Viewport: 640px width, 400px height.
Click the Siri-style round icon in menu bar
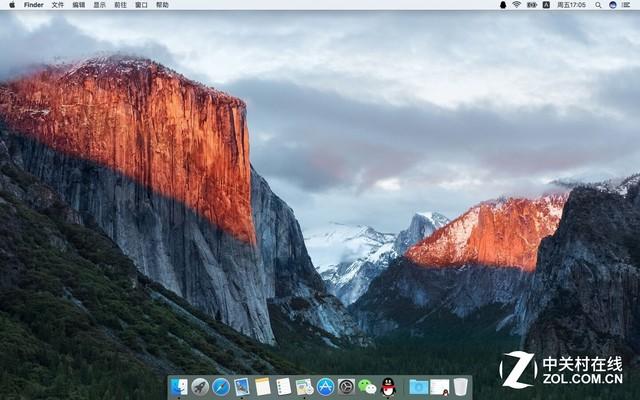coord(613,5)
